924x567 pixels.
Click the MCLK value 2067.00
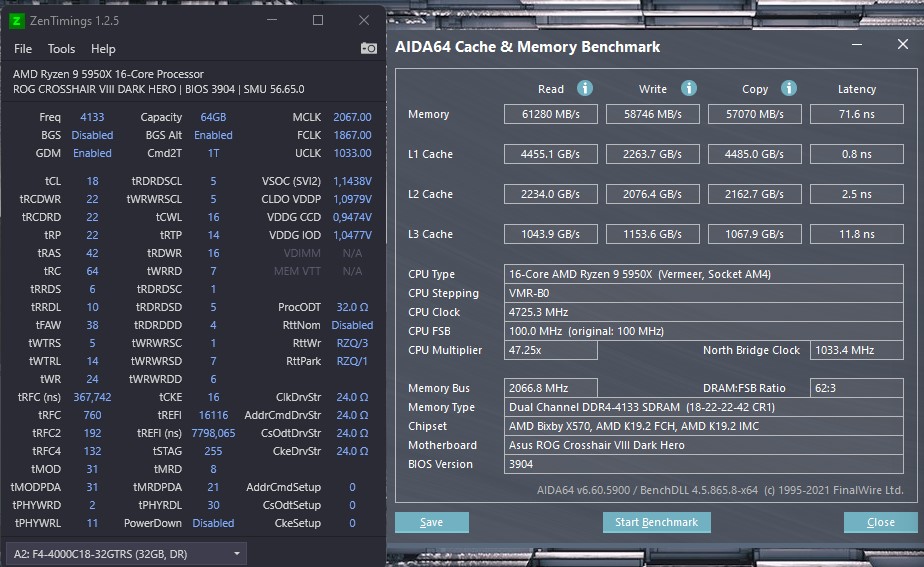point(352,117)
